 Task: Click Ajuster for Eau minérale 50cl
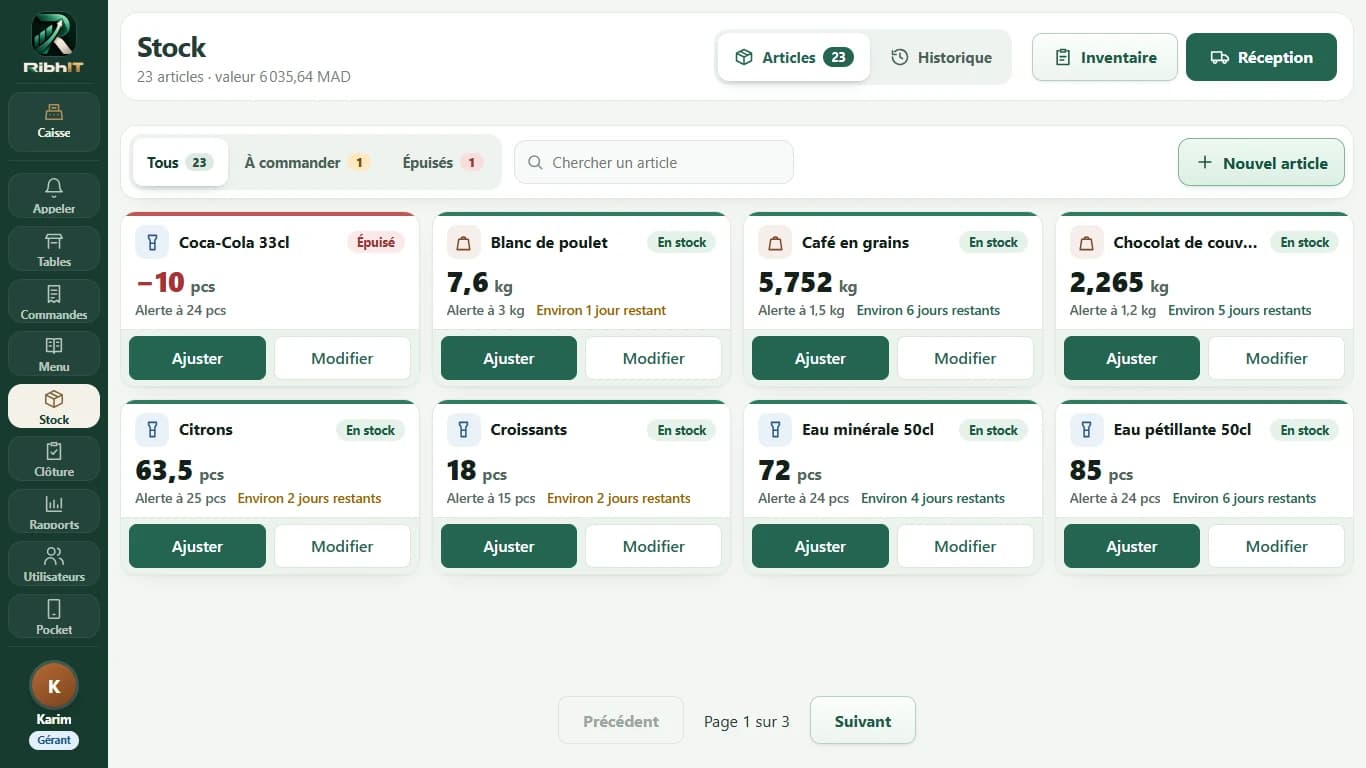click(x=820, y=546)
